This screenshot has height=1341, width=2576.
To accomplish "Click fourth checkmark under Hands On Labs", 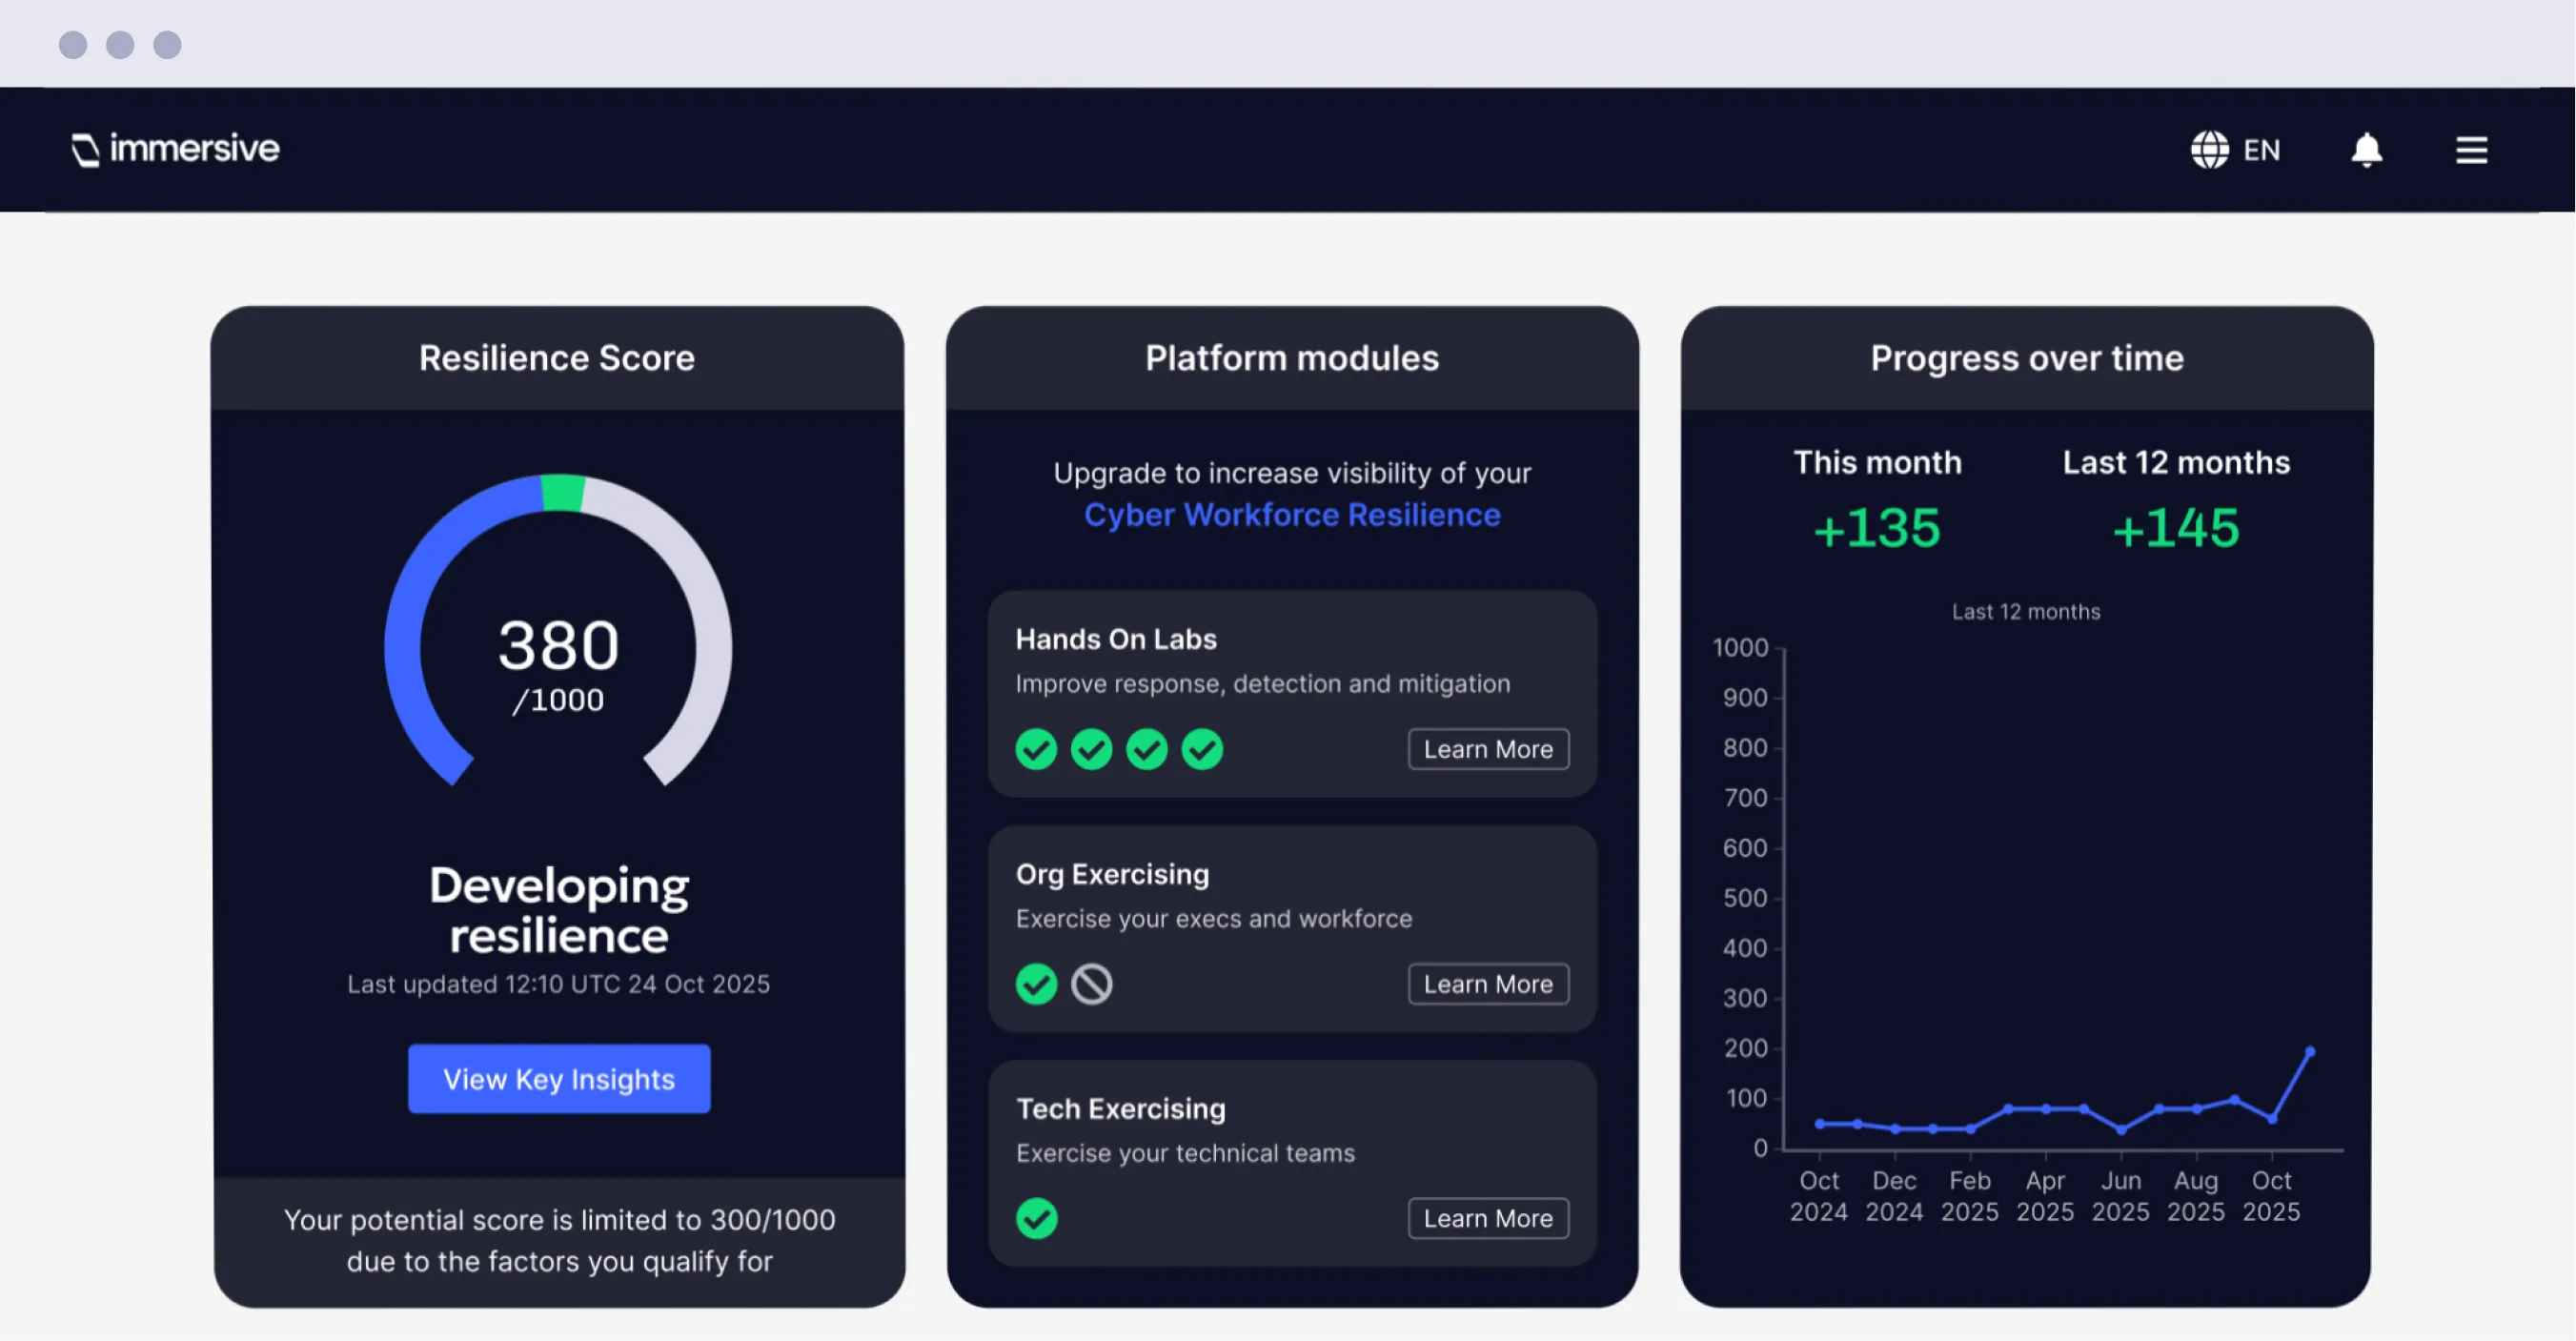I will click(1201, 749).
